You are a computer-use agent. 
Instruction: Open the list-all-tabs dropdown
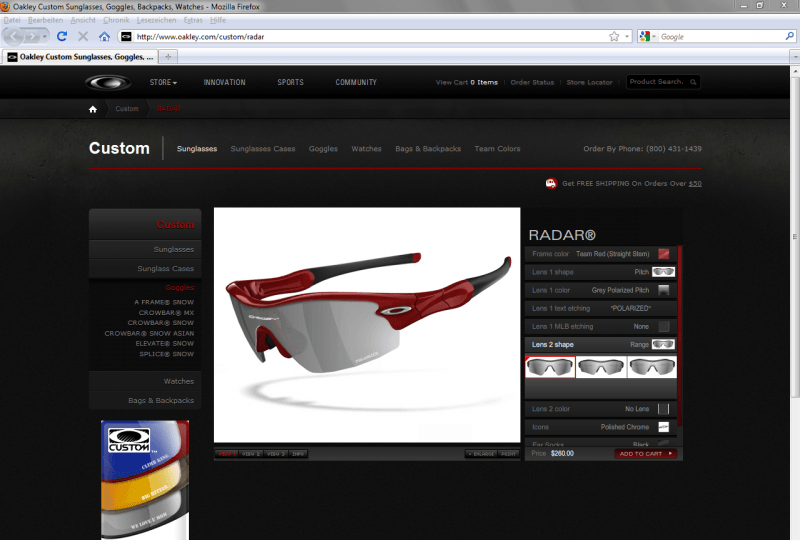(x=794, y=57)
